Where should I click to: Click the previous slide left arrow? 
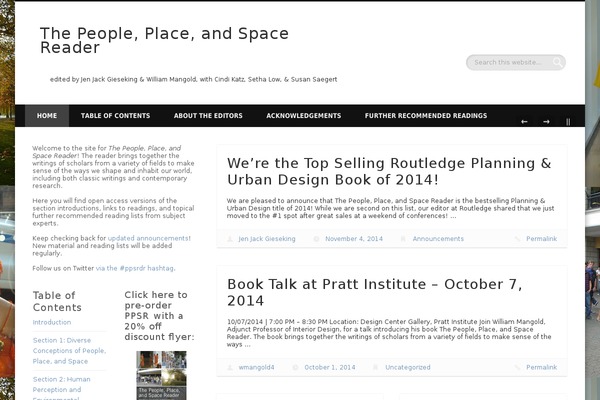[524, 122]
